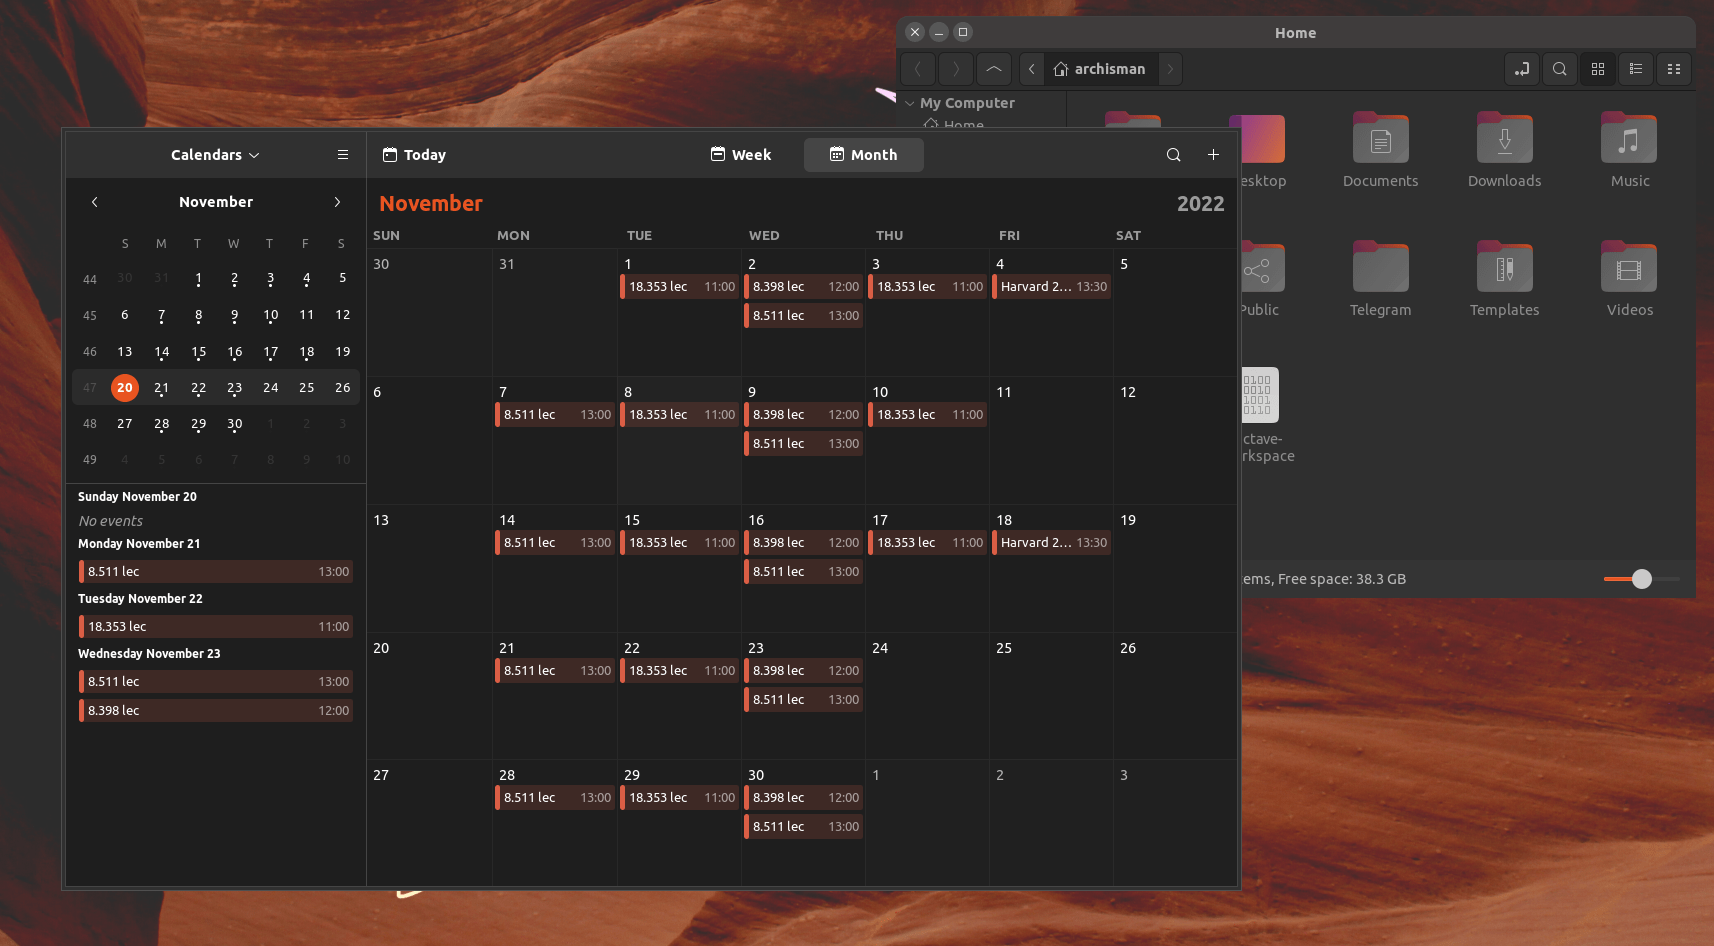Go to next month with right chevron

pos(337,202)
